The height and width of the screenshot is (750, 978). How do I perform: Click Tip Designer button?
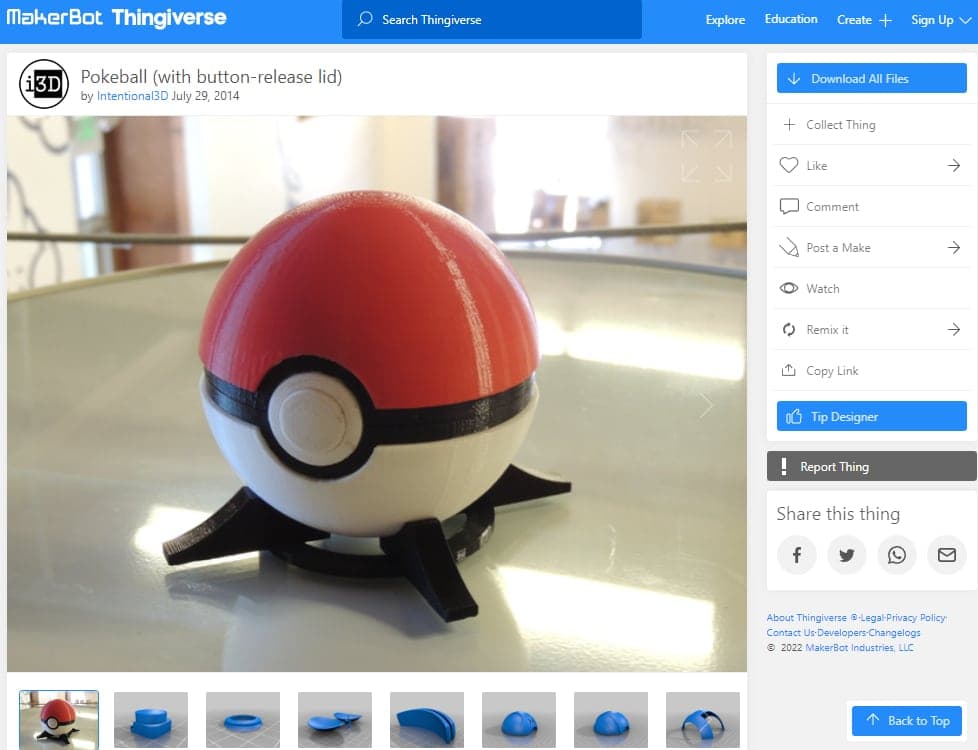871,416
